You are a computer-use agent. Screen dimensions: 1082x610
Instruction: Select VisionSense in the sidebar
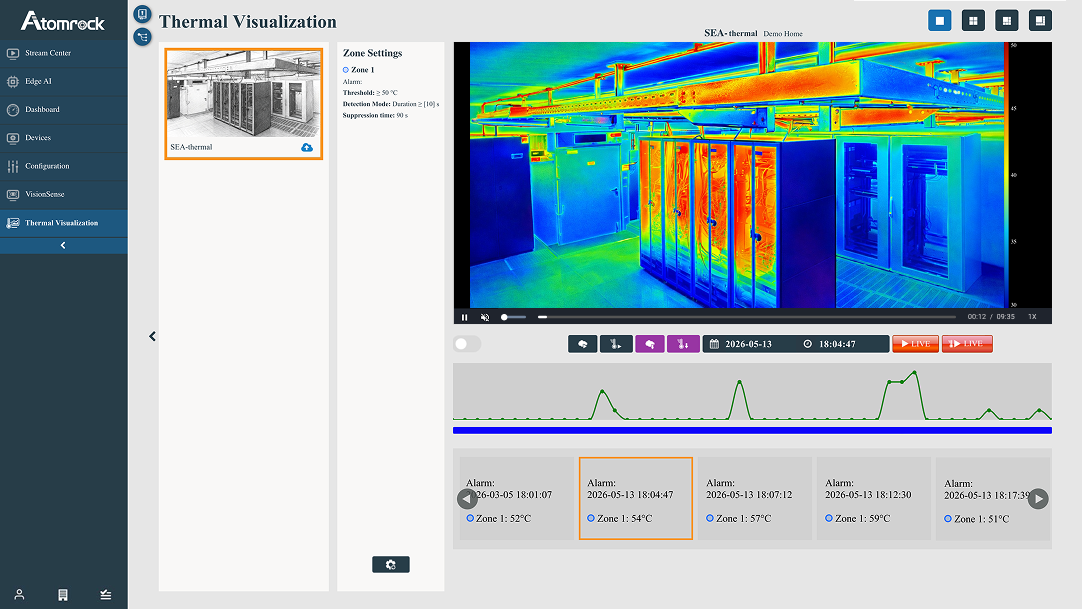[63, 195]
